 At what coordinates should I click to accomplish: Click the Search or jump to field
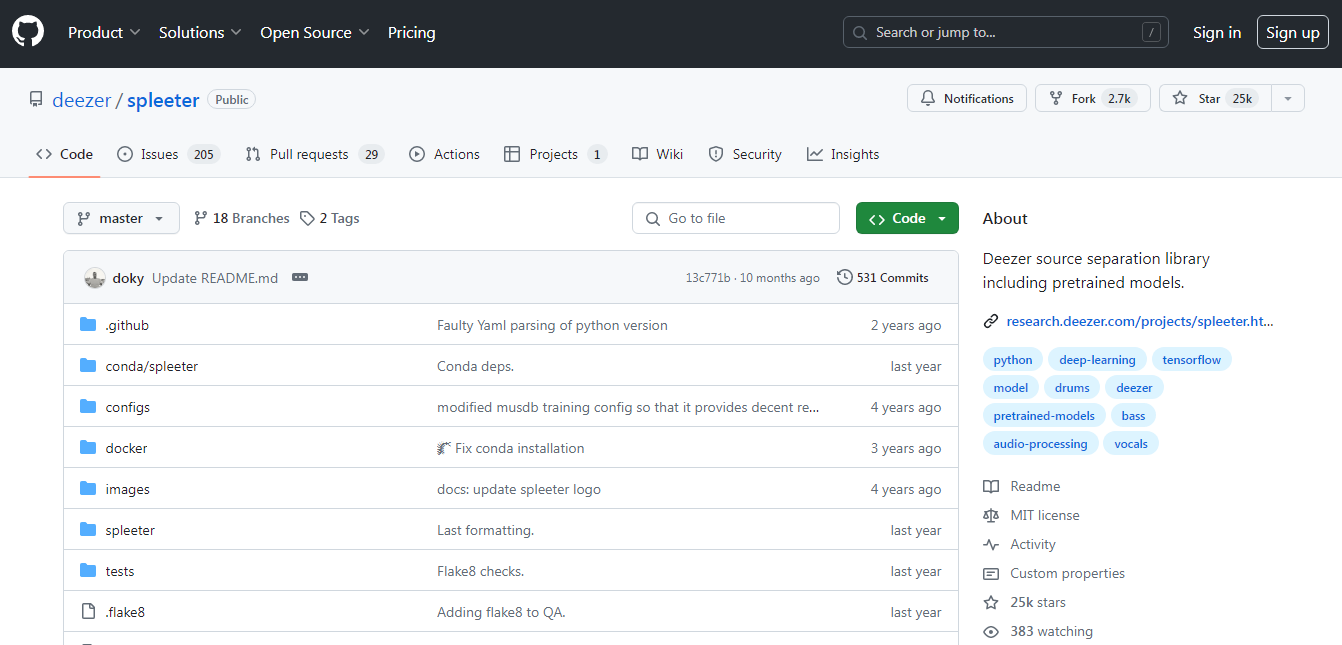[x=1007, y=33]
